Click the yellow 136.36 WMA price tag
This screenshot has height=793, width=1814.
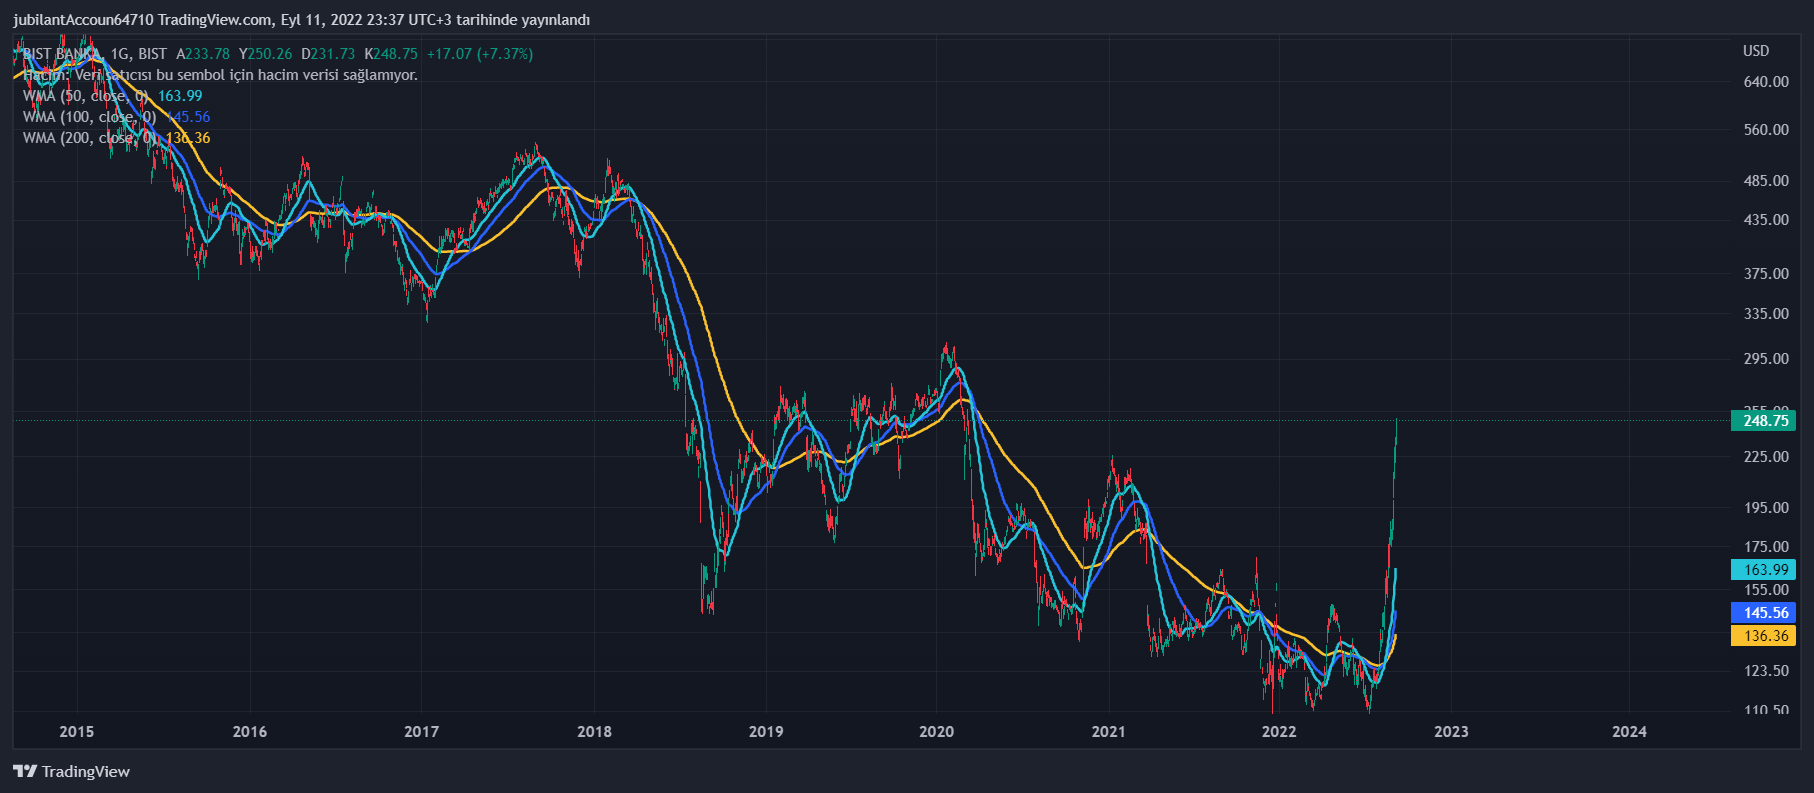click(1763, 636)
